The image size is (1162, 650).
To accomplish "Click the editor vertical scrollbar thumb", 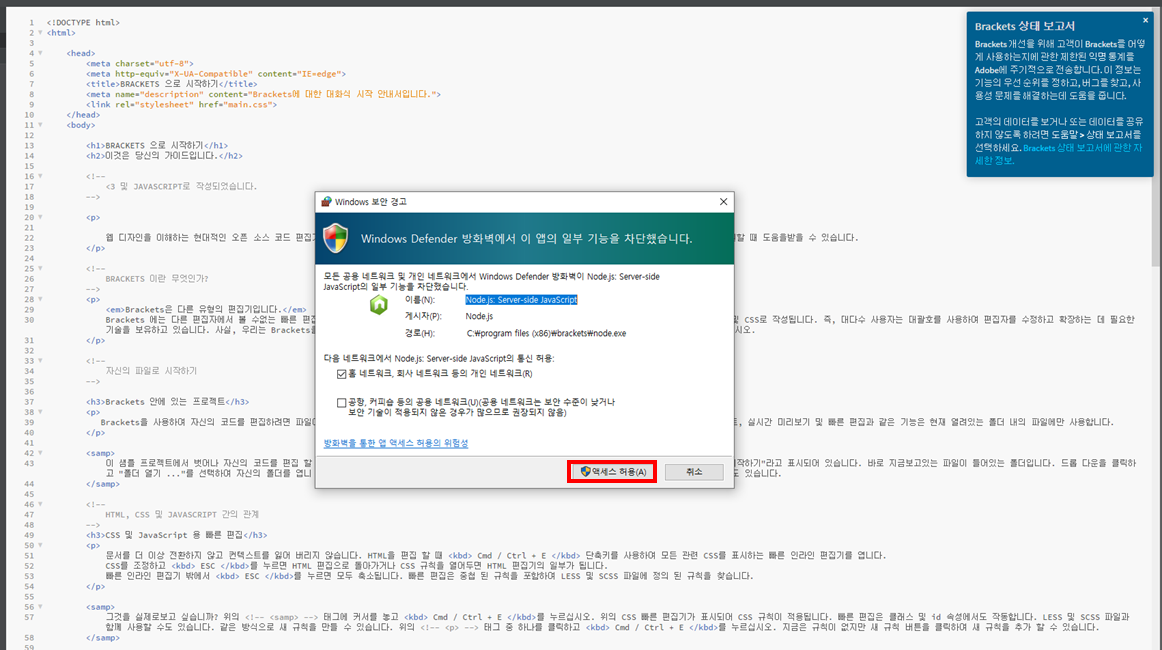I will (x=1155, y=137).
